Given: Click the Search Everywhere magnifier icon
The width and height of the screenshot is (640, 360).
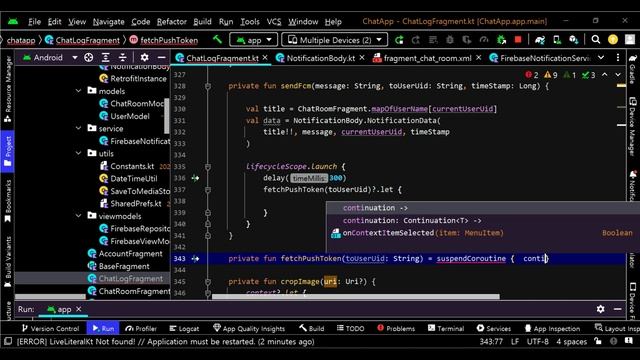Looking at the screenshot, I should (x=596, y=40).
